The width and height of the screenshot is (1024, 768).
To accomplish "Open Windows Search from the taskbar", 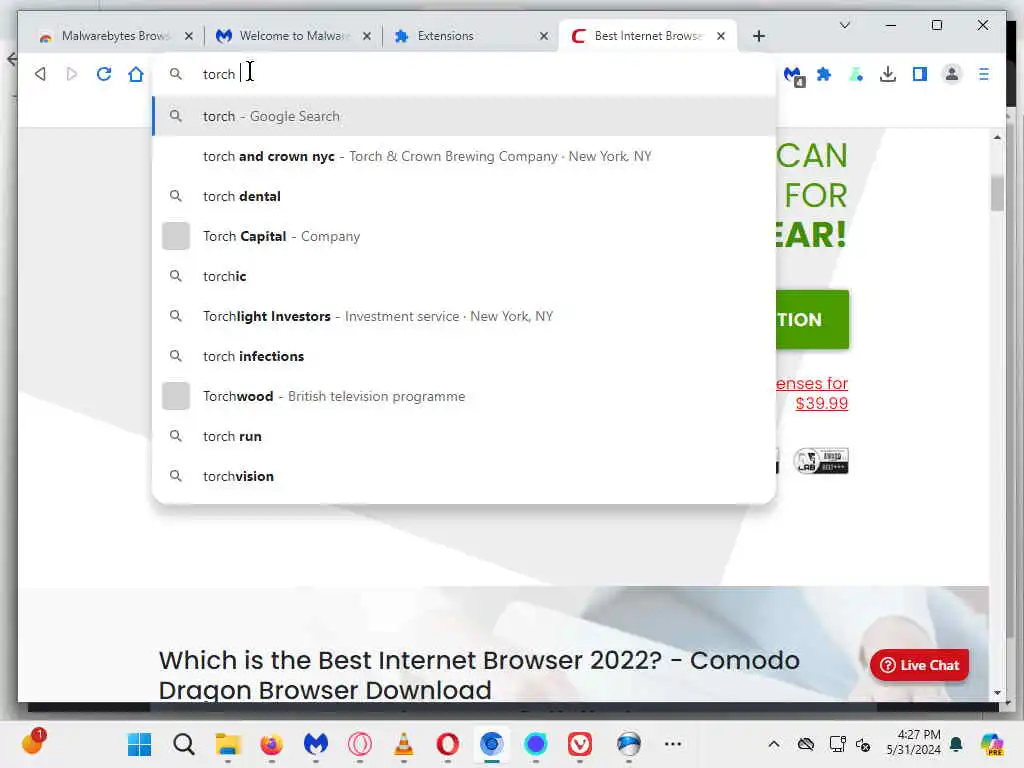I will click(184, 744).
